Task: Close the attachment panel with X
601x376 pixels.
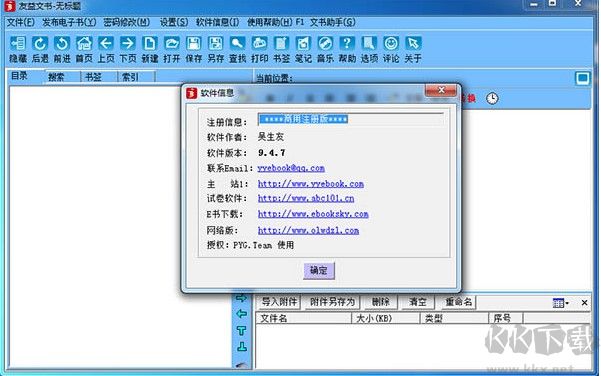Action: [584, 303]
